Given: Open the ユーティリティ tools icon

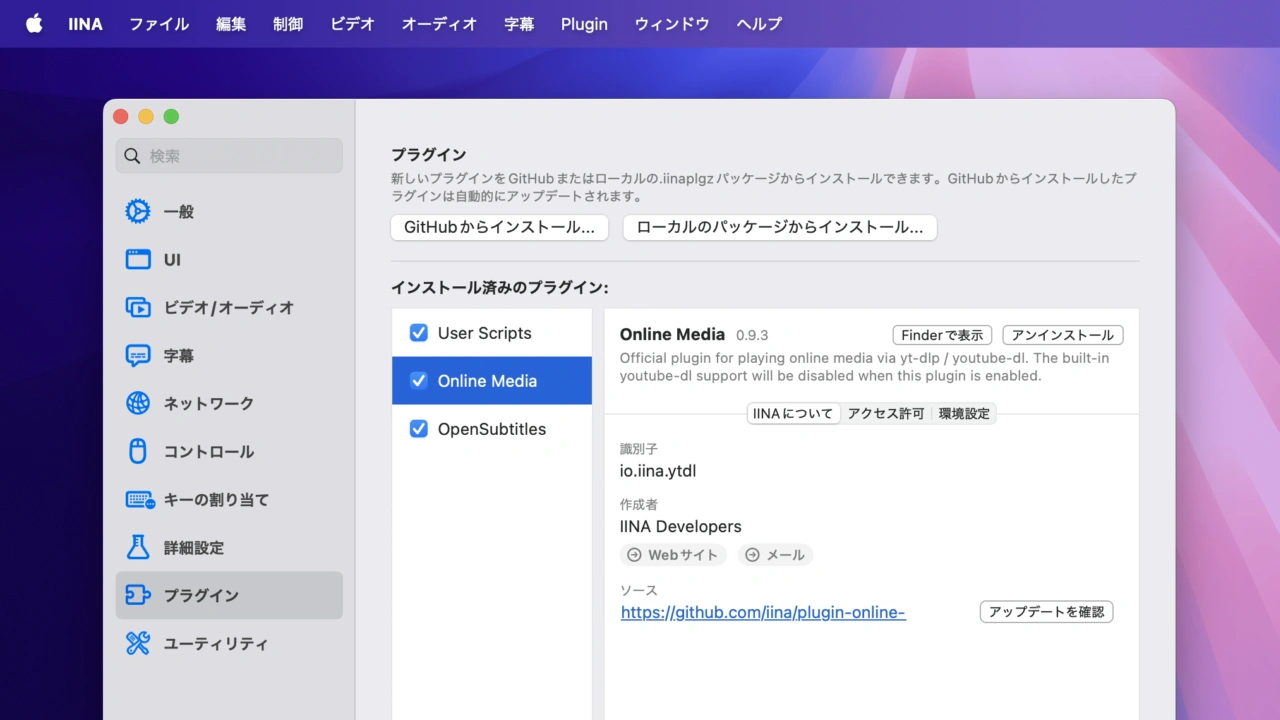Looking at the screenshot, I should (137, 644).
